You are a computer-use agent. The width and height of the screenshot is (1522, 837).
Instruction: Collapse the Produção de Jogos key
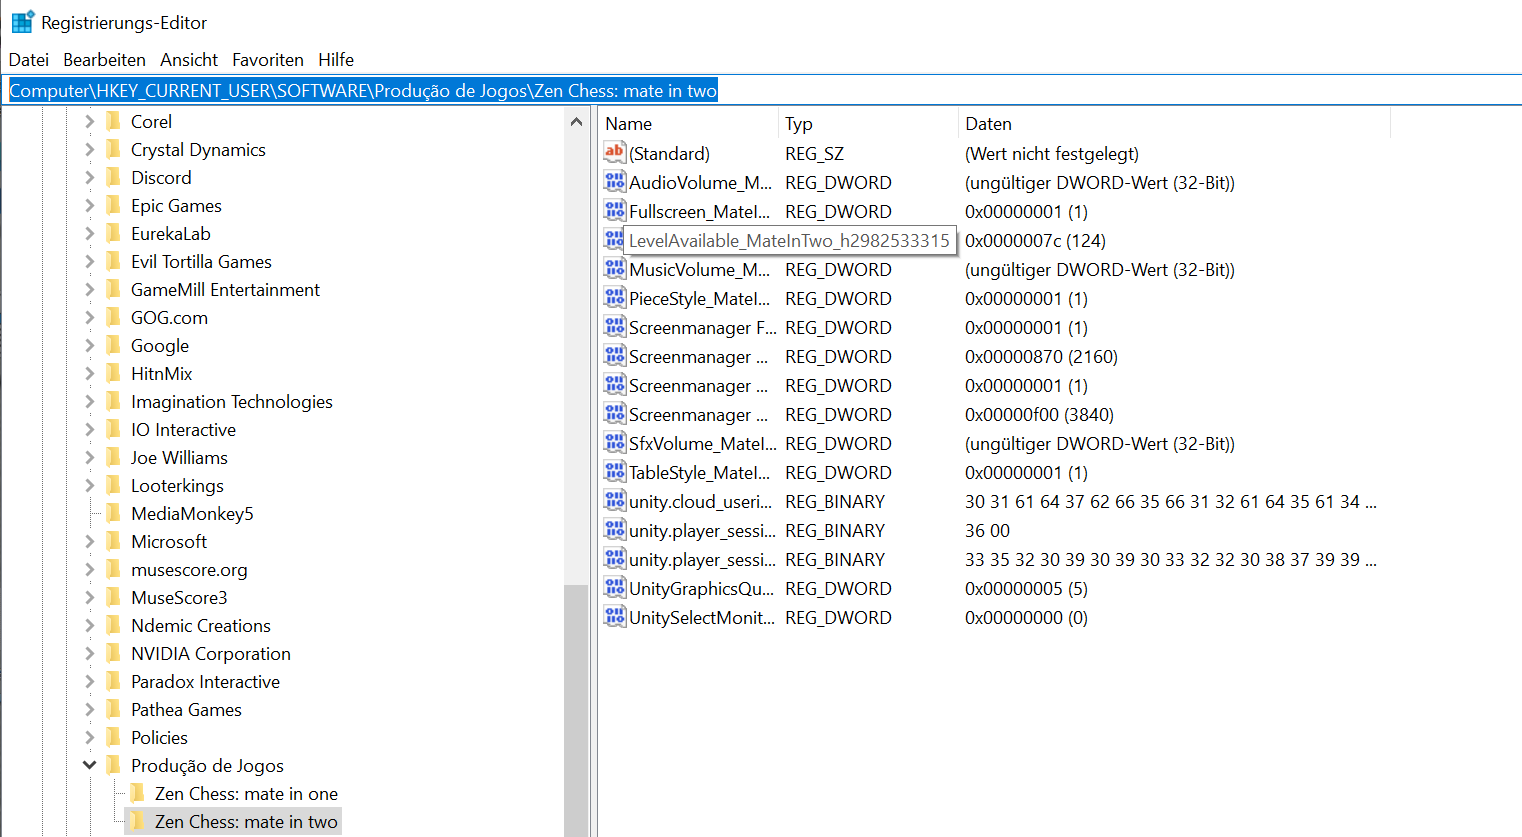(x=89, y=765)
